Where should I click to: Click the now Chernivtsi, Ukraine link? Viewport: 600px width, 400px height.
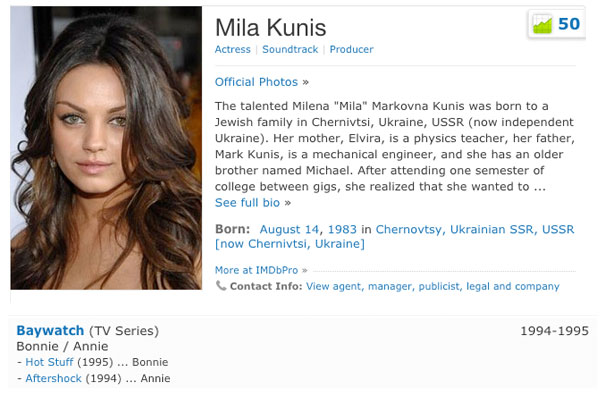point(290,244)
